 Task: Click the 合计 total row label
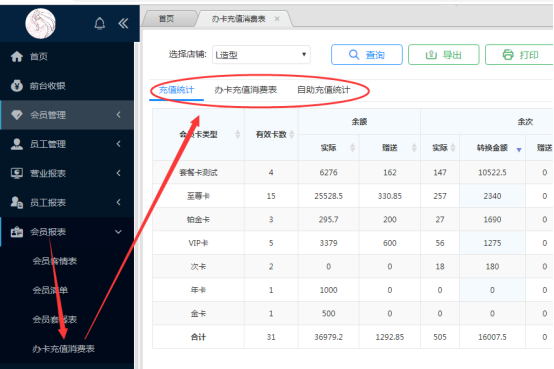click(x=198, y=337)
